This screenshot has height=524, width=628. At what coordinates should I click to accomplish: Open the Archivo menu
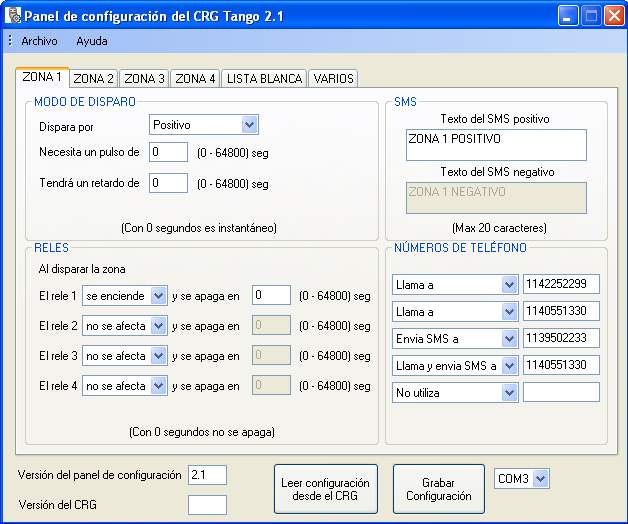pos(39,41)
